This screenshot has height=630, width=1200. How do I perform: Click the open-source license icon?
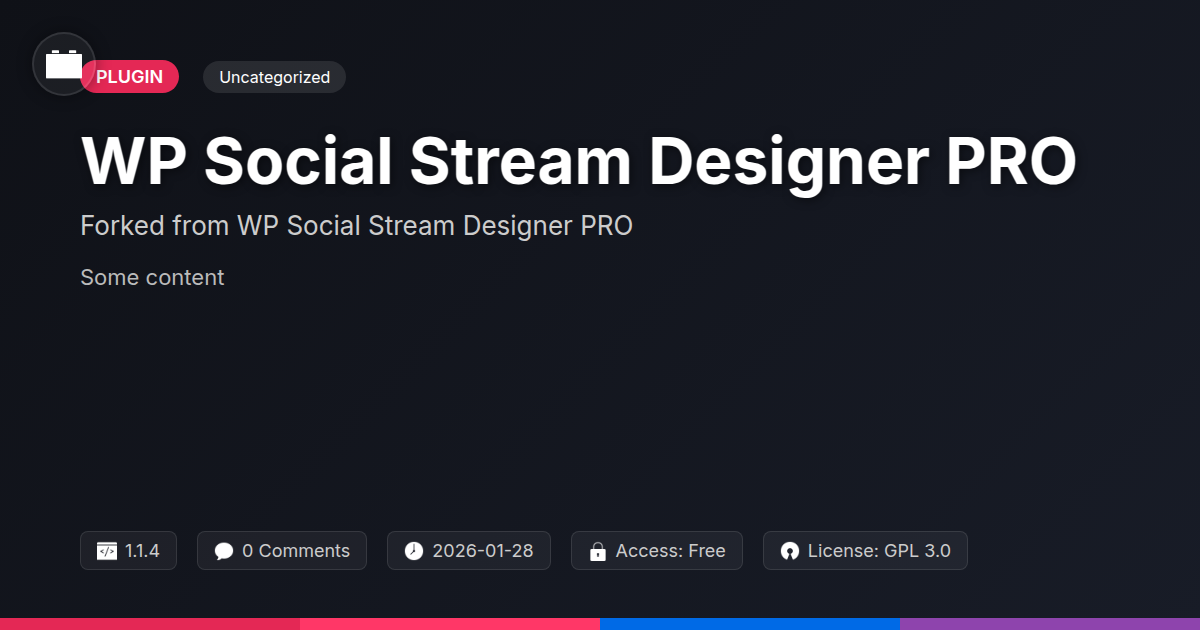click(790, 551)
